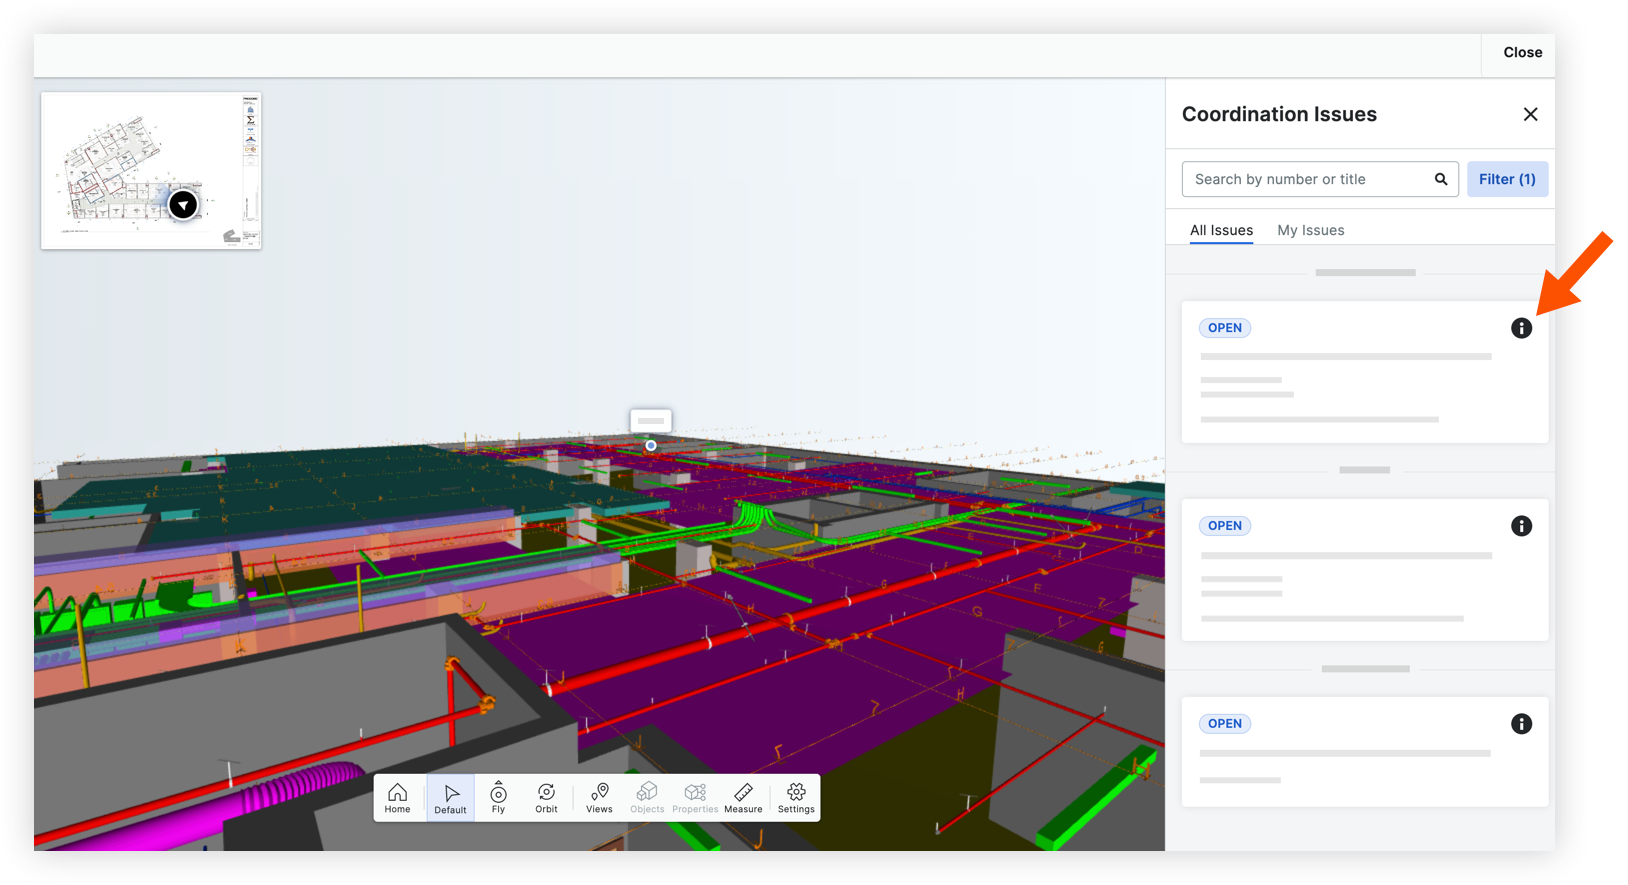Open viewer Settings
The height and width of the screenshot is (885, 1628).
coord(796,798)
